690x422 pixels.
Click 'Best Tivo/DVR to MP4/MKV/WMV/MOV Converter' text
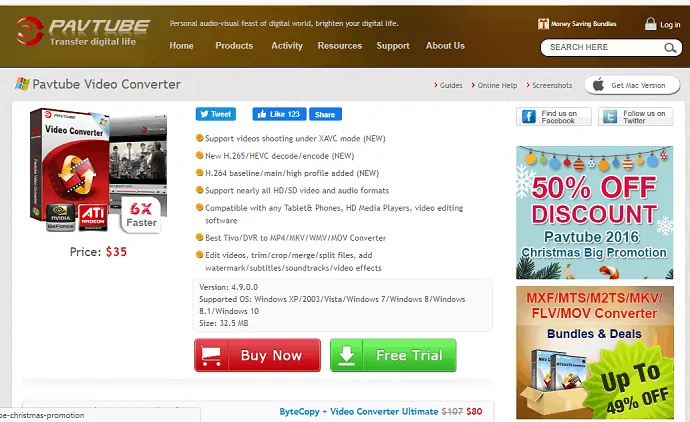(x=295, y=238)
